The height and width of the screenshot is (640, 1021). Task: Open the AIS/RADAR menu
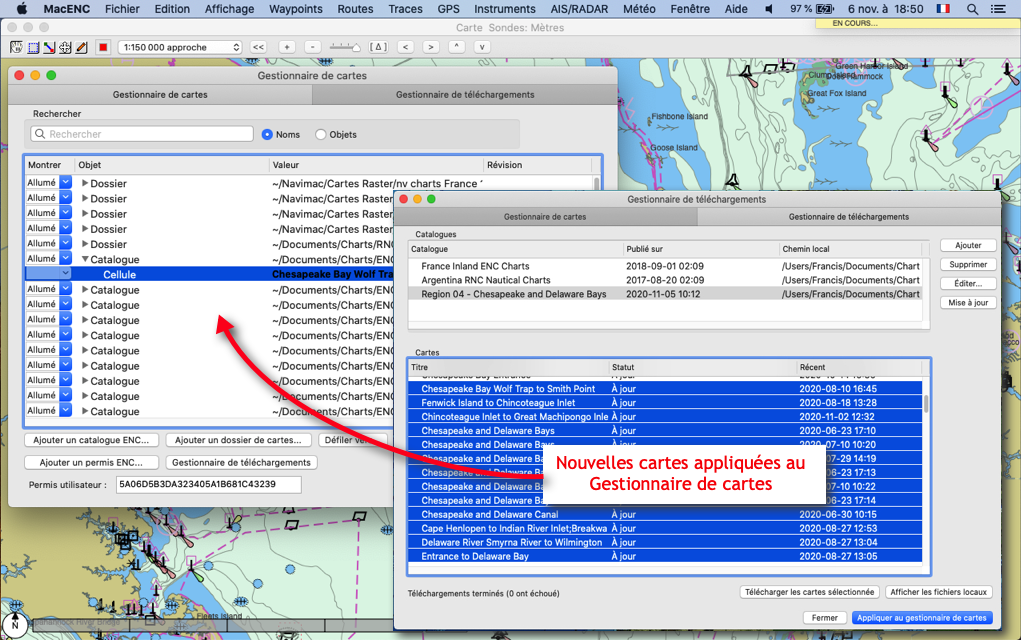[579, 9]
